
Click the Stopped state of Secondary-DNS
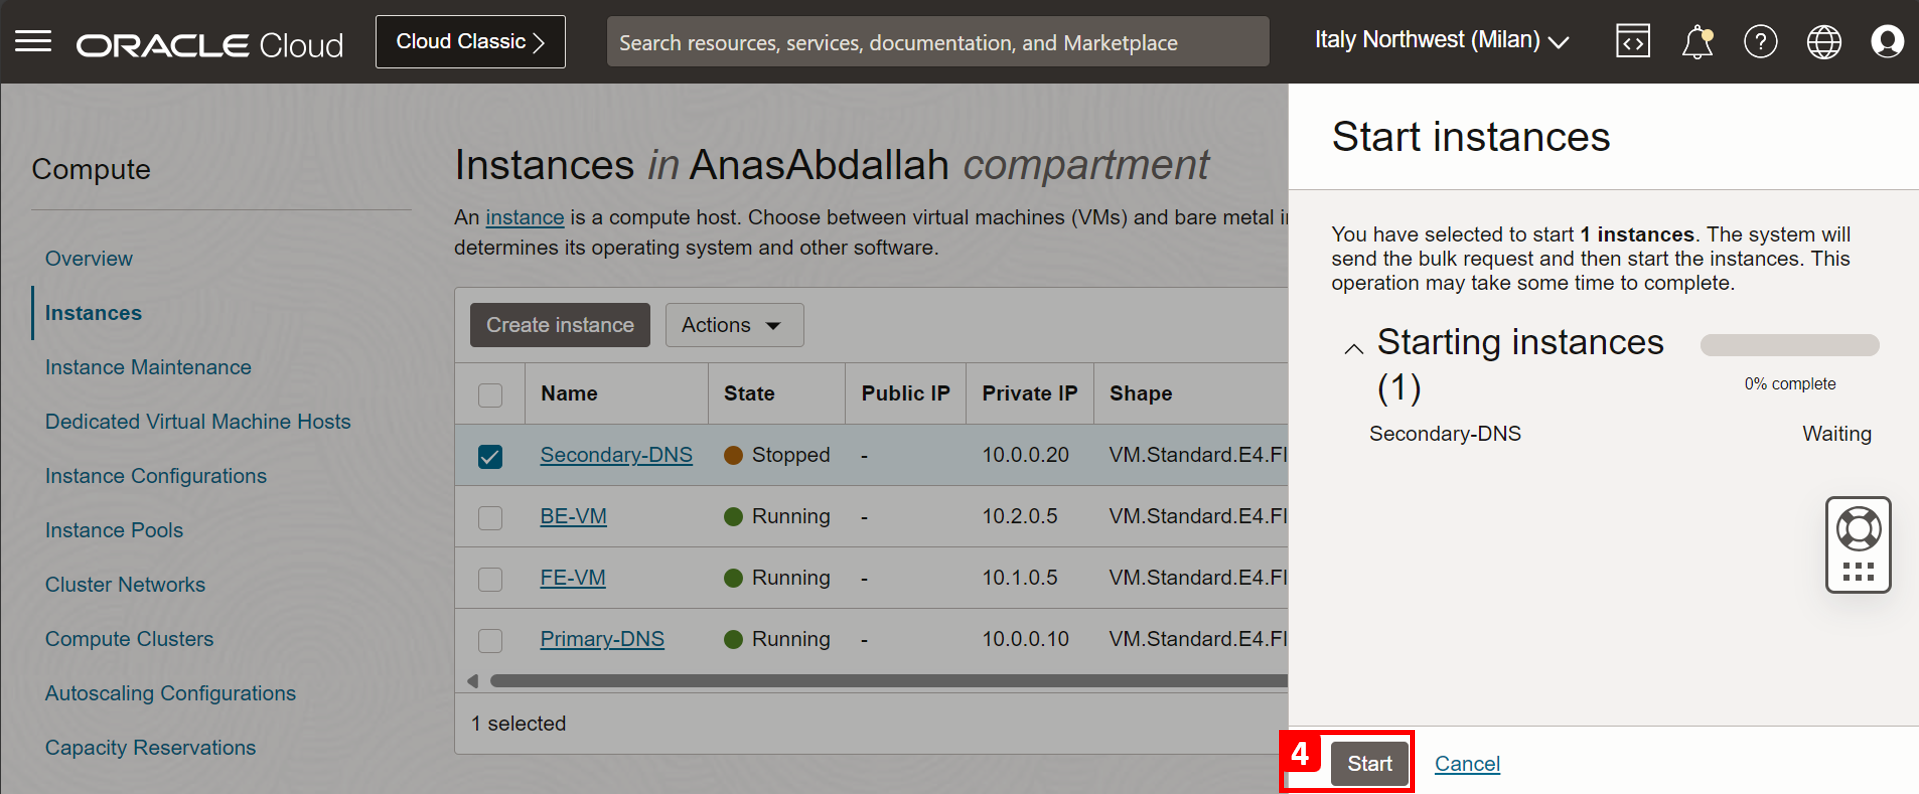pyautogui.click(x=777, y=455)
